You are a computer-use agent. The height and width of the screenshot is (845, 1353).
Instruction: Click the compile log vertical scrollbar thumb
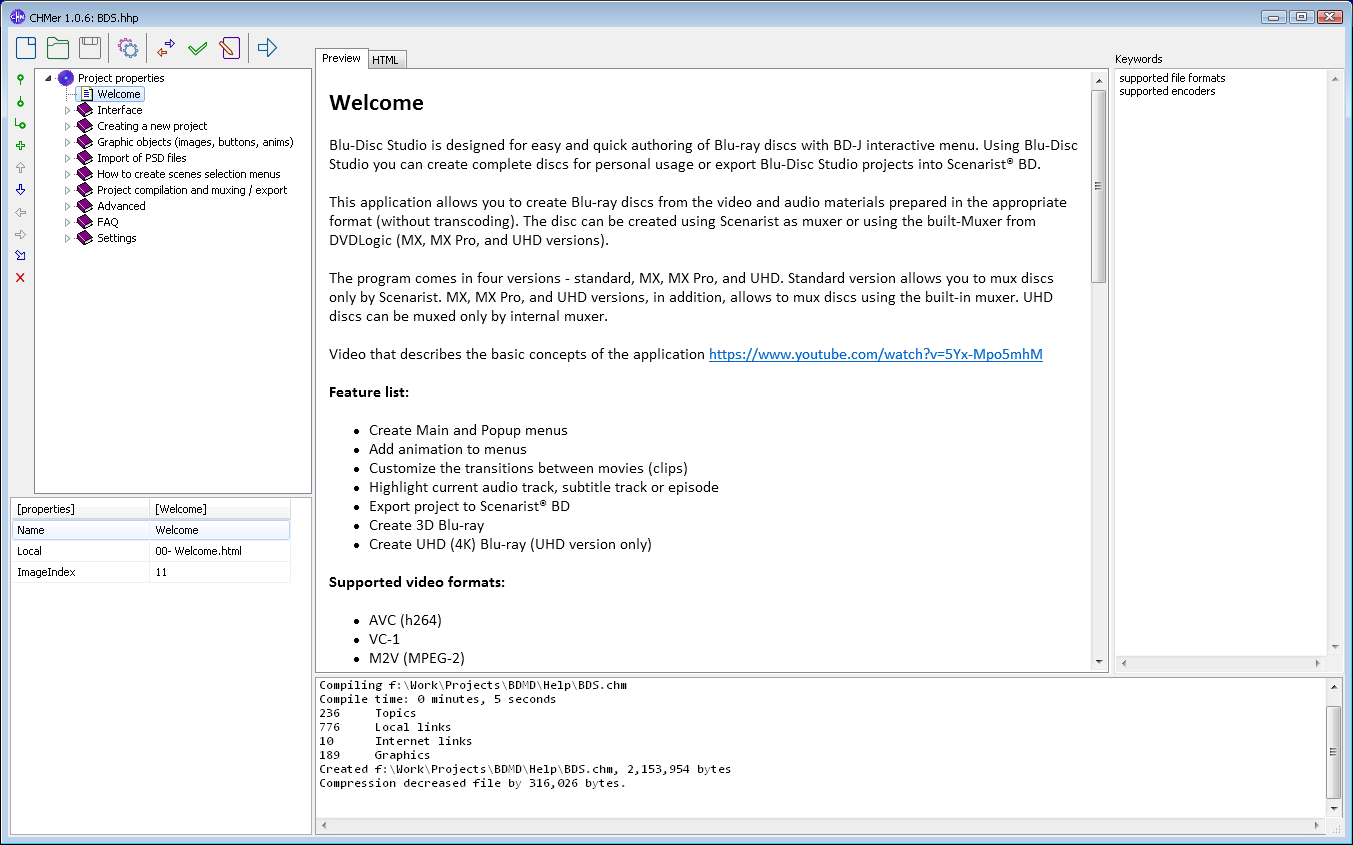coord(1334,751)
